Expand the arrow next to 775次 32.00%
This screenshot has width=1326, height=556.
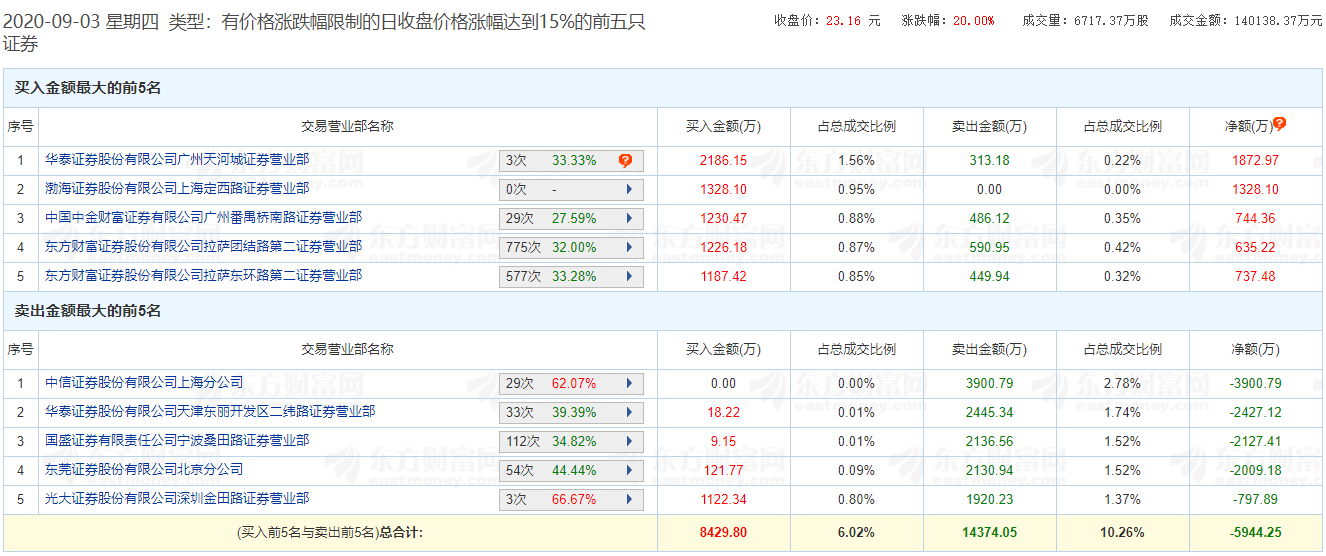pyautogui.click(x=628, y=247)
